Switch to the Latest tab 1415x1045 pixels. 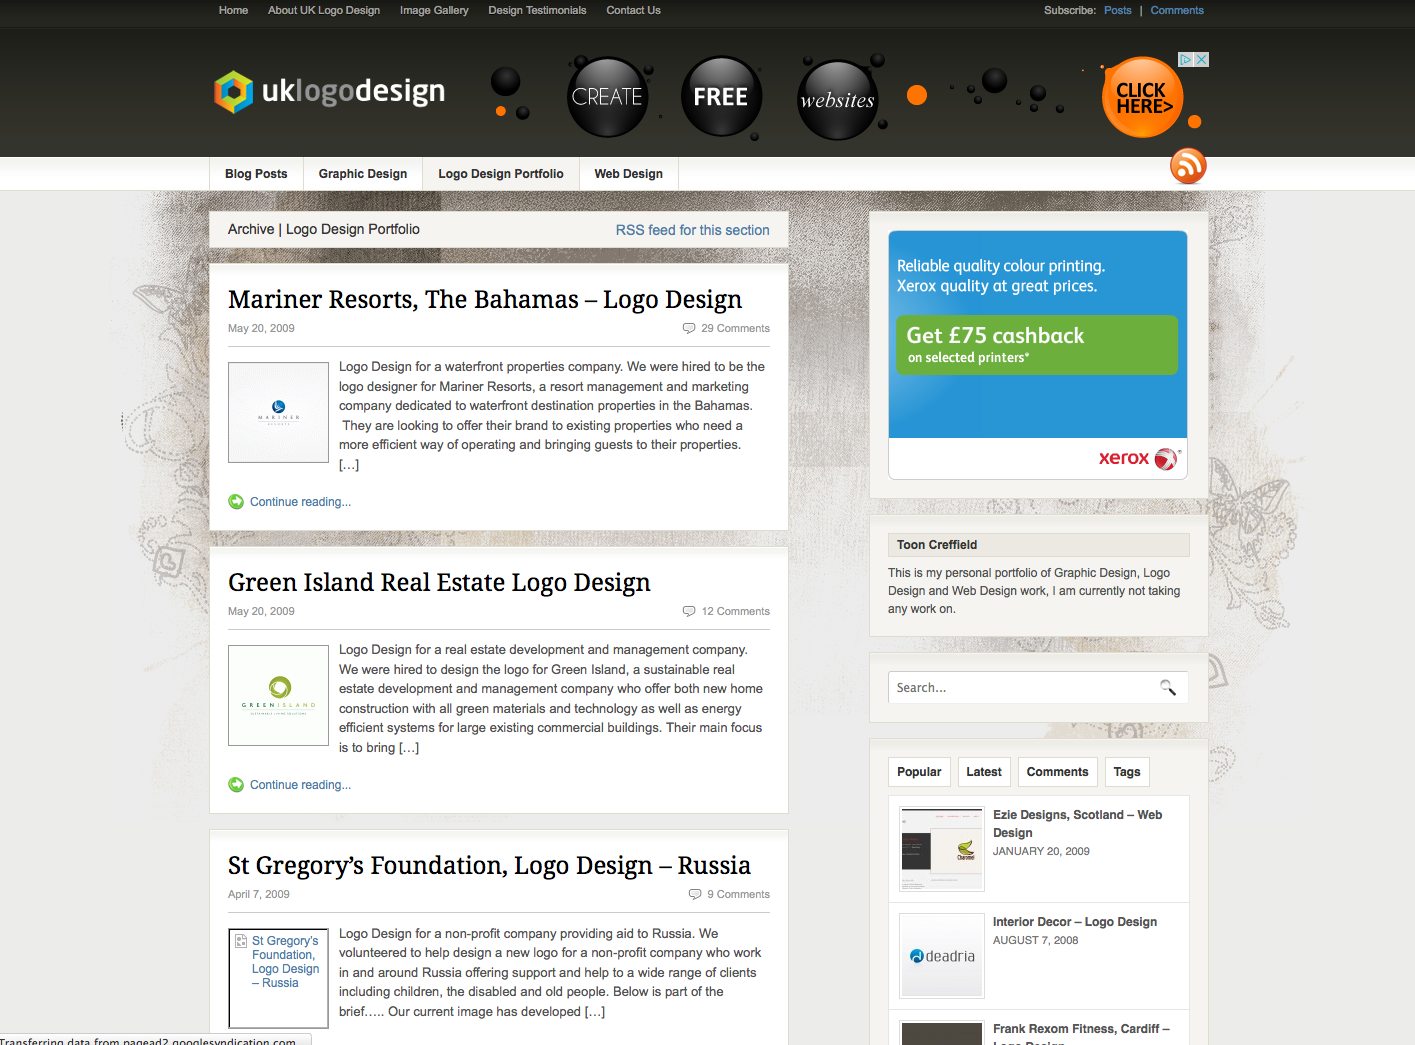point(984,772)
